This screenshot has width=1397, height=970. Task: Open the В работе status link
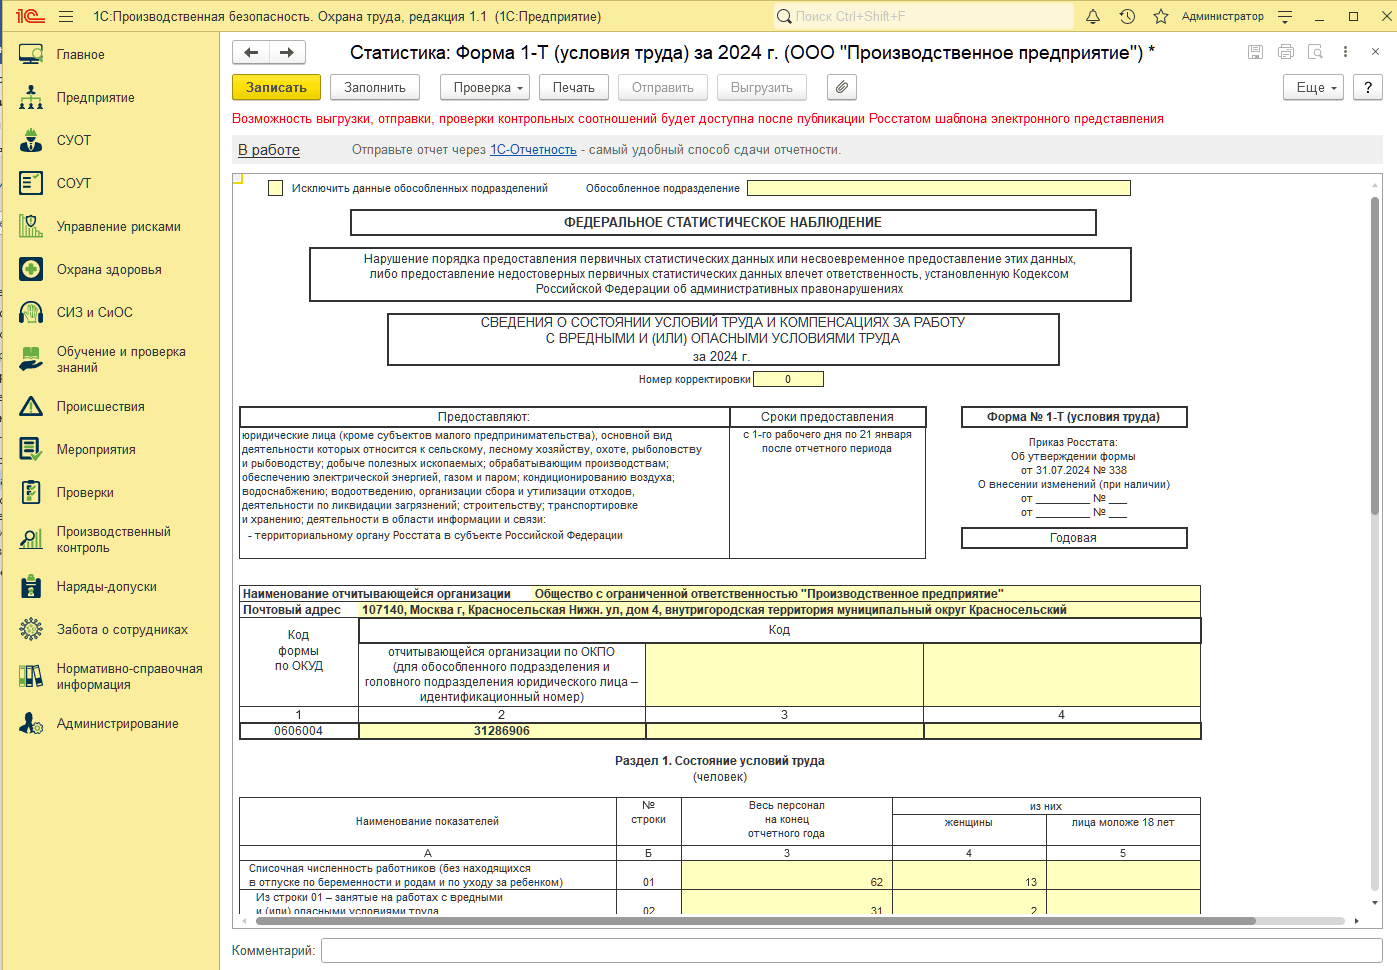click(x=269, y=150)
